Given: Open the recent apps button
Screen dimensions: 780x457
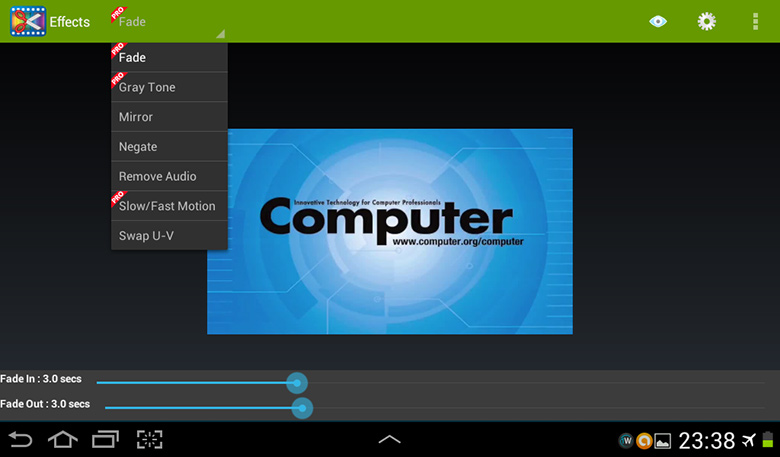Looking at the screenshot, I should coord(105,440).
